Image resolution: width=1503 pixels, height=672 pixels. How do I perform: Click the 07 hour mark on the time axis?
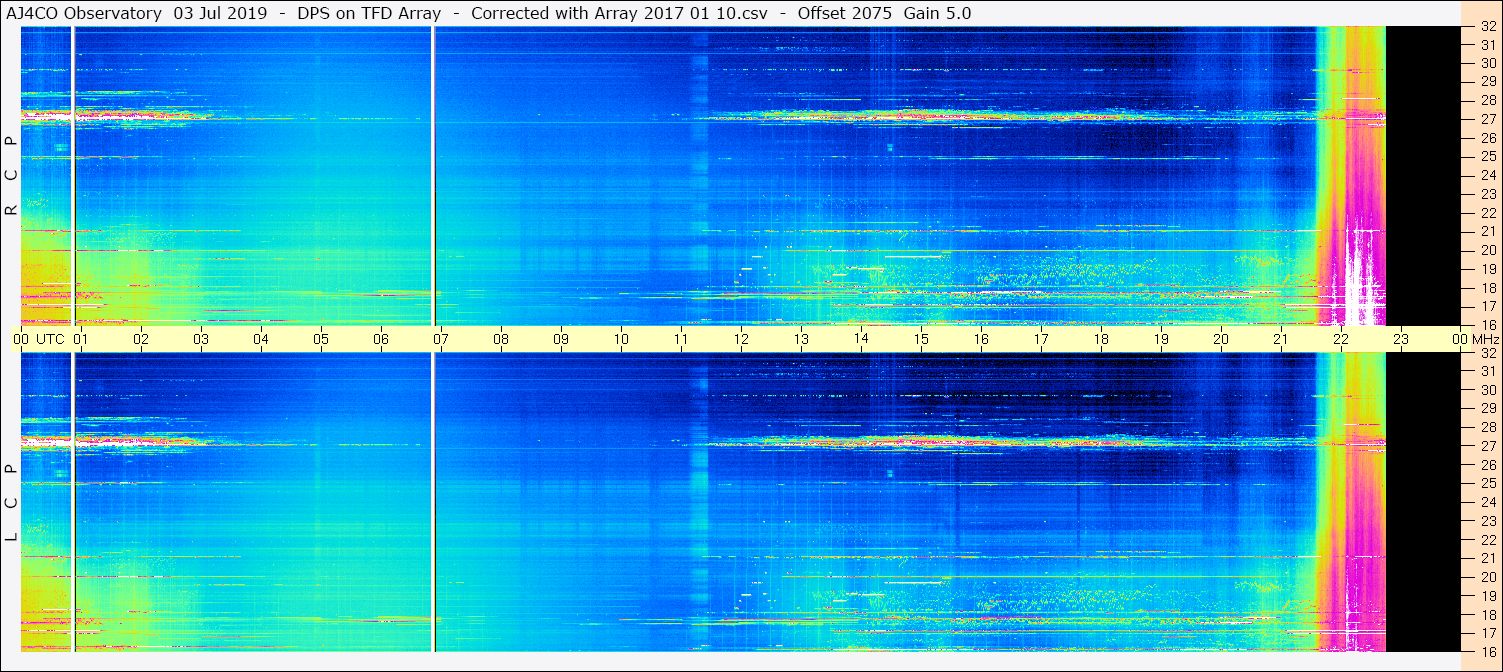coord(441,339)
